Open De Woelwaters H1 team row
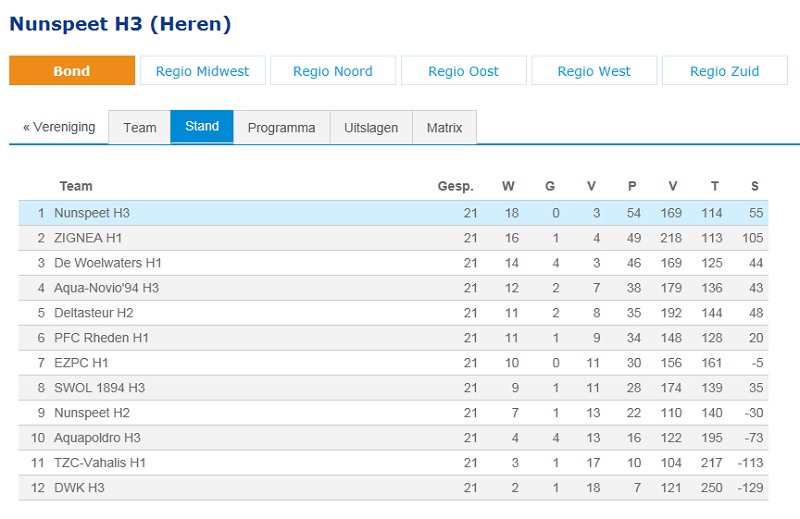800x519 pixels. coord(393,263)
